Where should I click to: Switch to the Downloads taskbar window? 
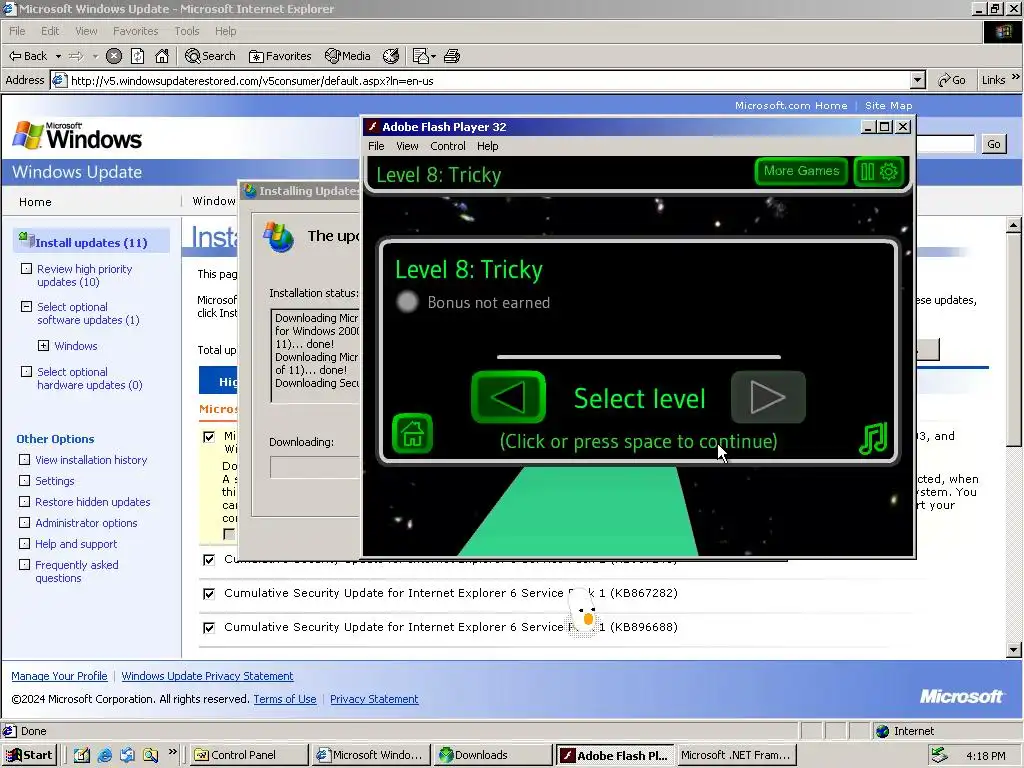click(x=493, y=755)
